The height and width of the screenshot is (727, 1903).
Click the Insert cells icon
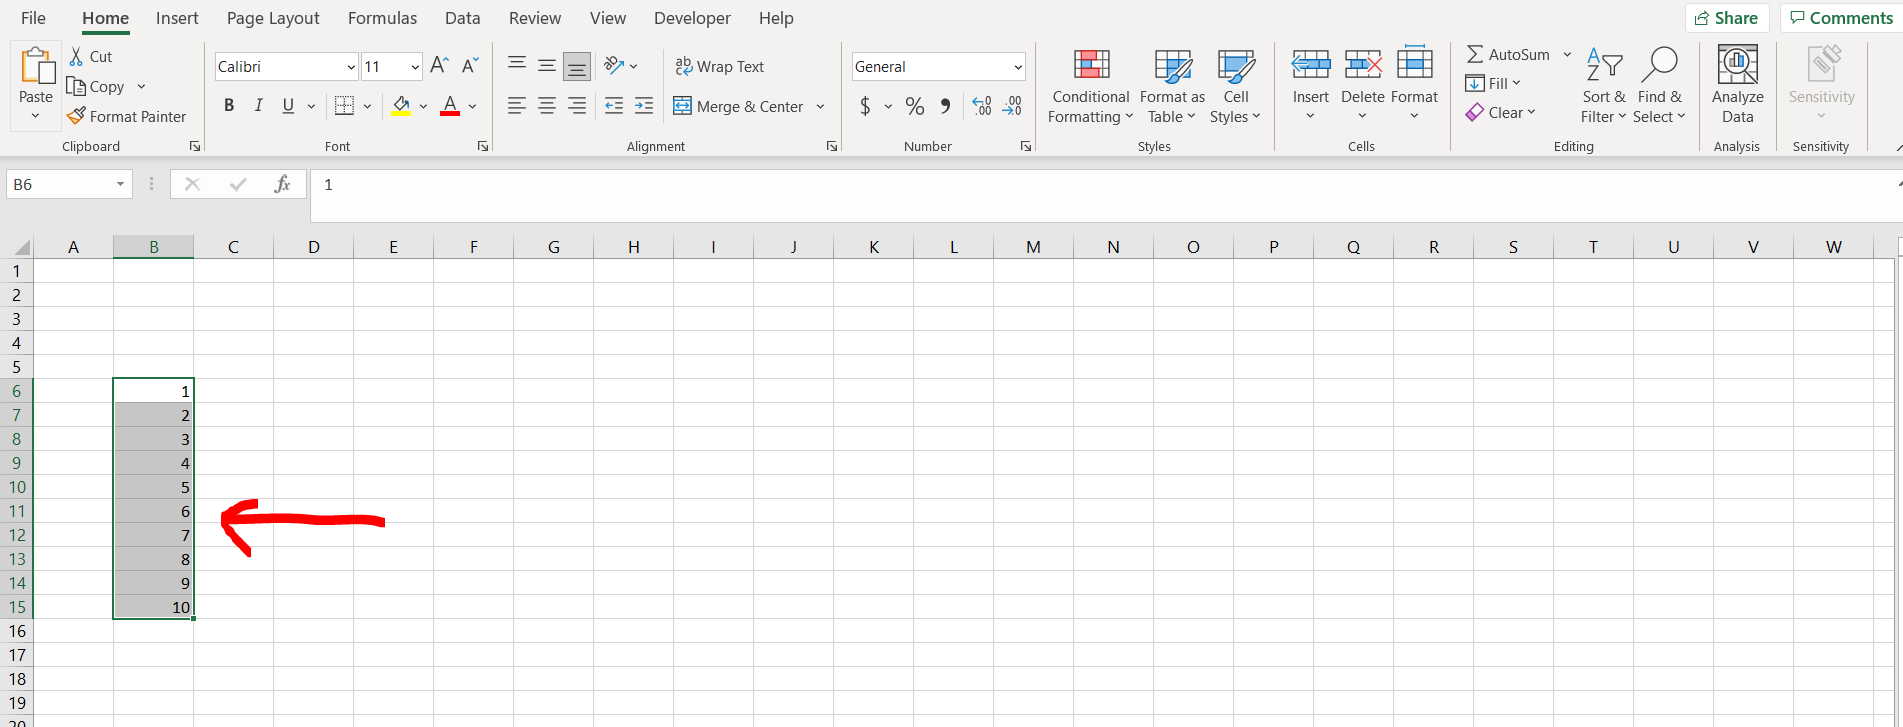click(1310, 65)
